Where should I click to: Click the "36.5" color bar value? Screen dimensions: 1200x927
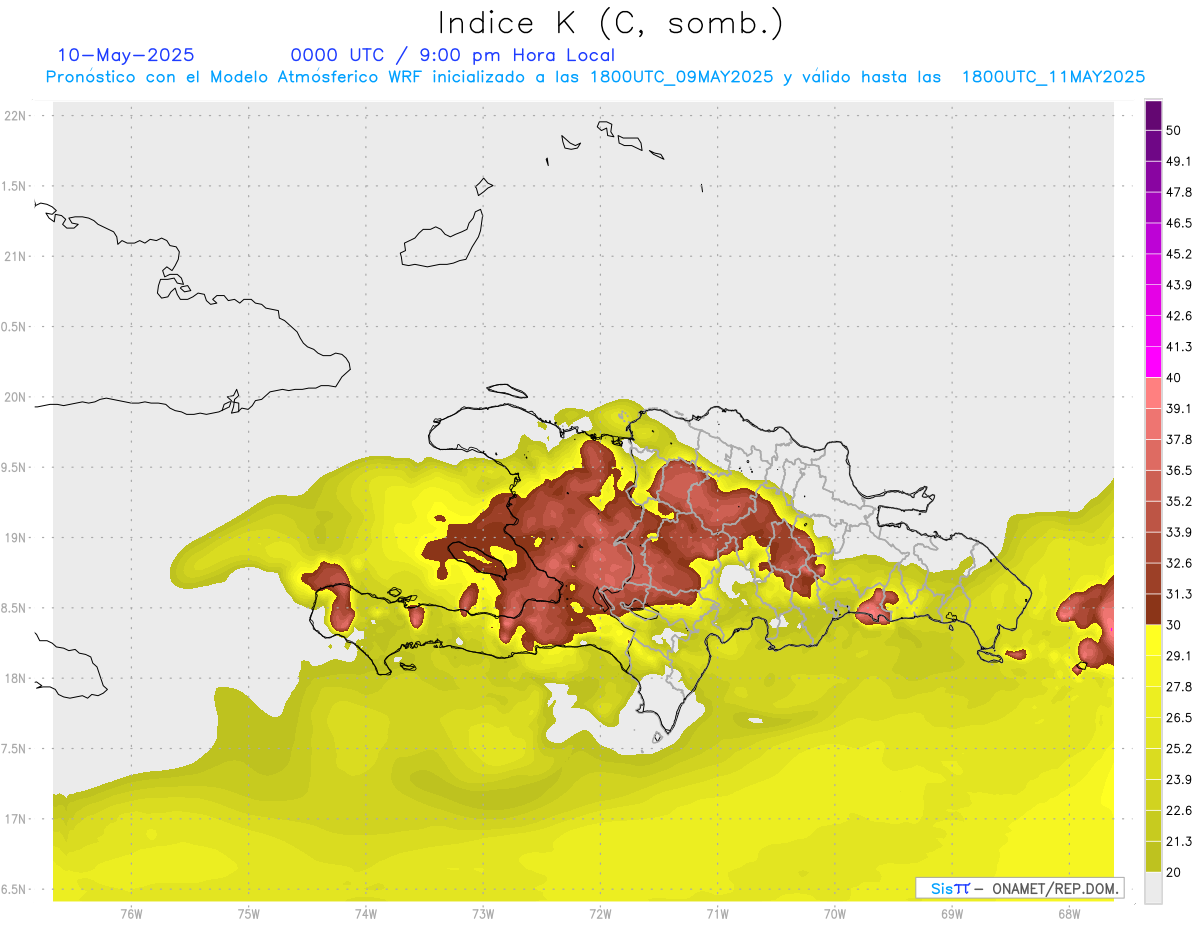click(1178, 471)
